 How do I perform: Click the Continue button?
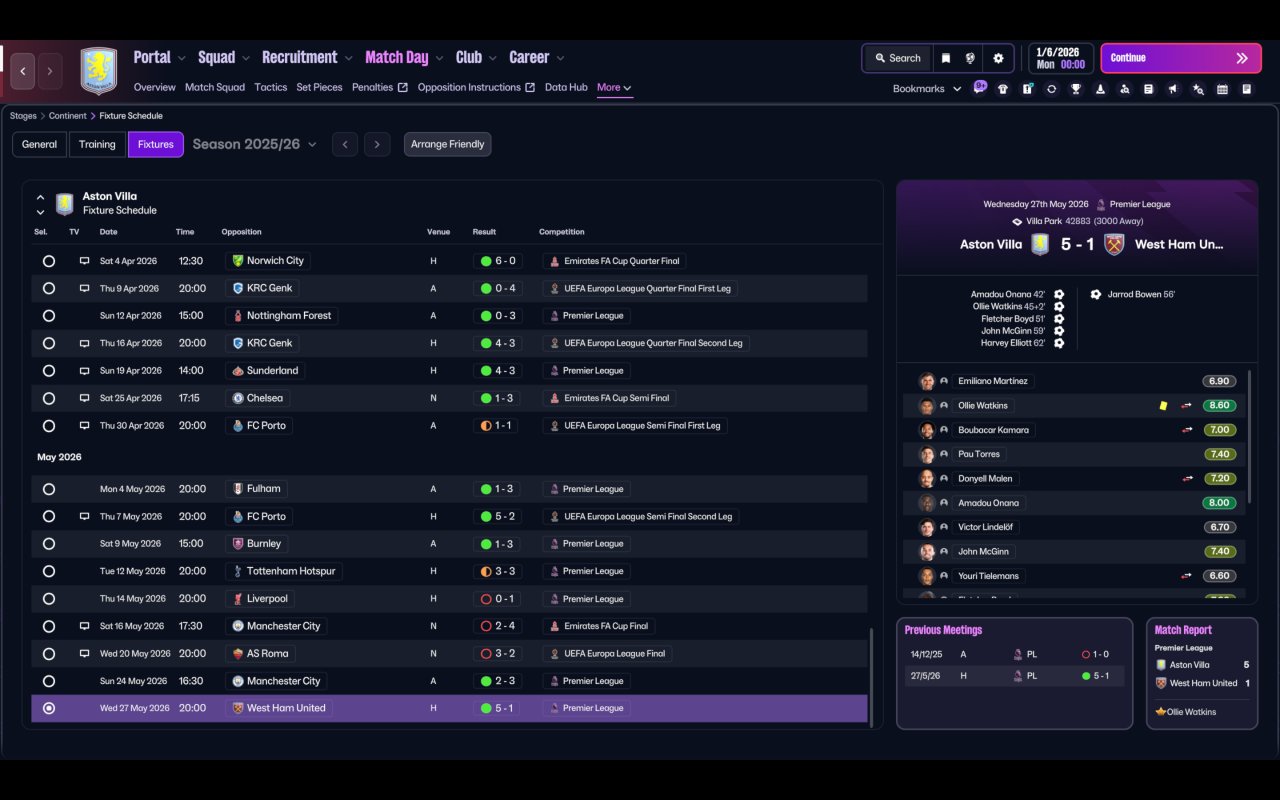point(1179,58)
